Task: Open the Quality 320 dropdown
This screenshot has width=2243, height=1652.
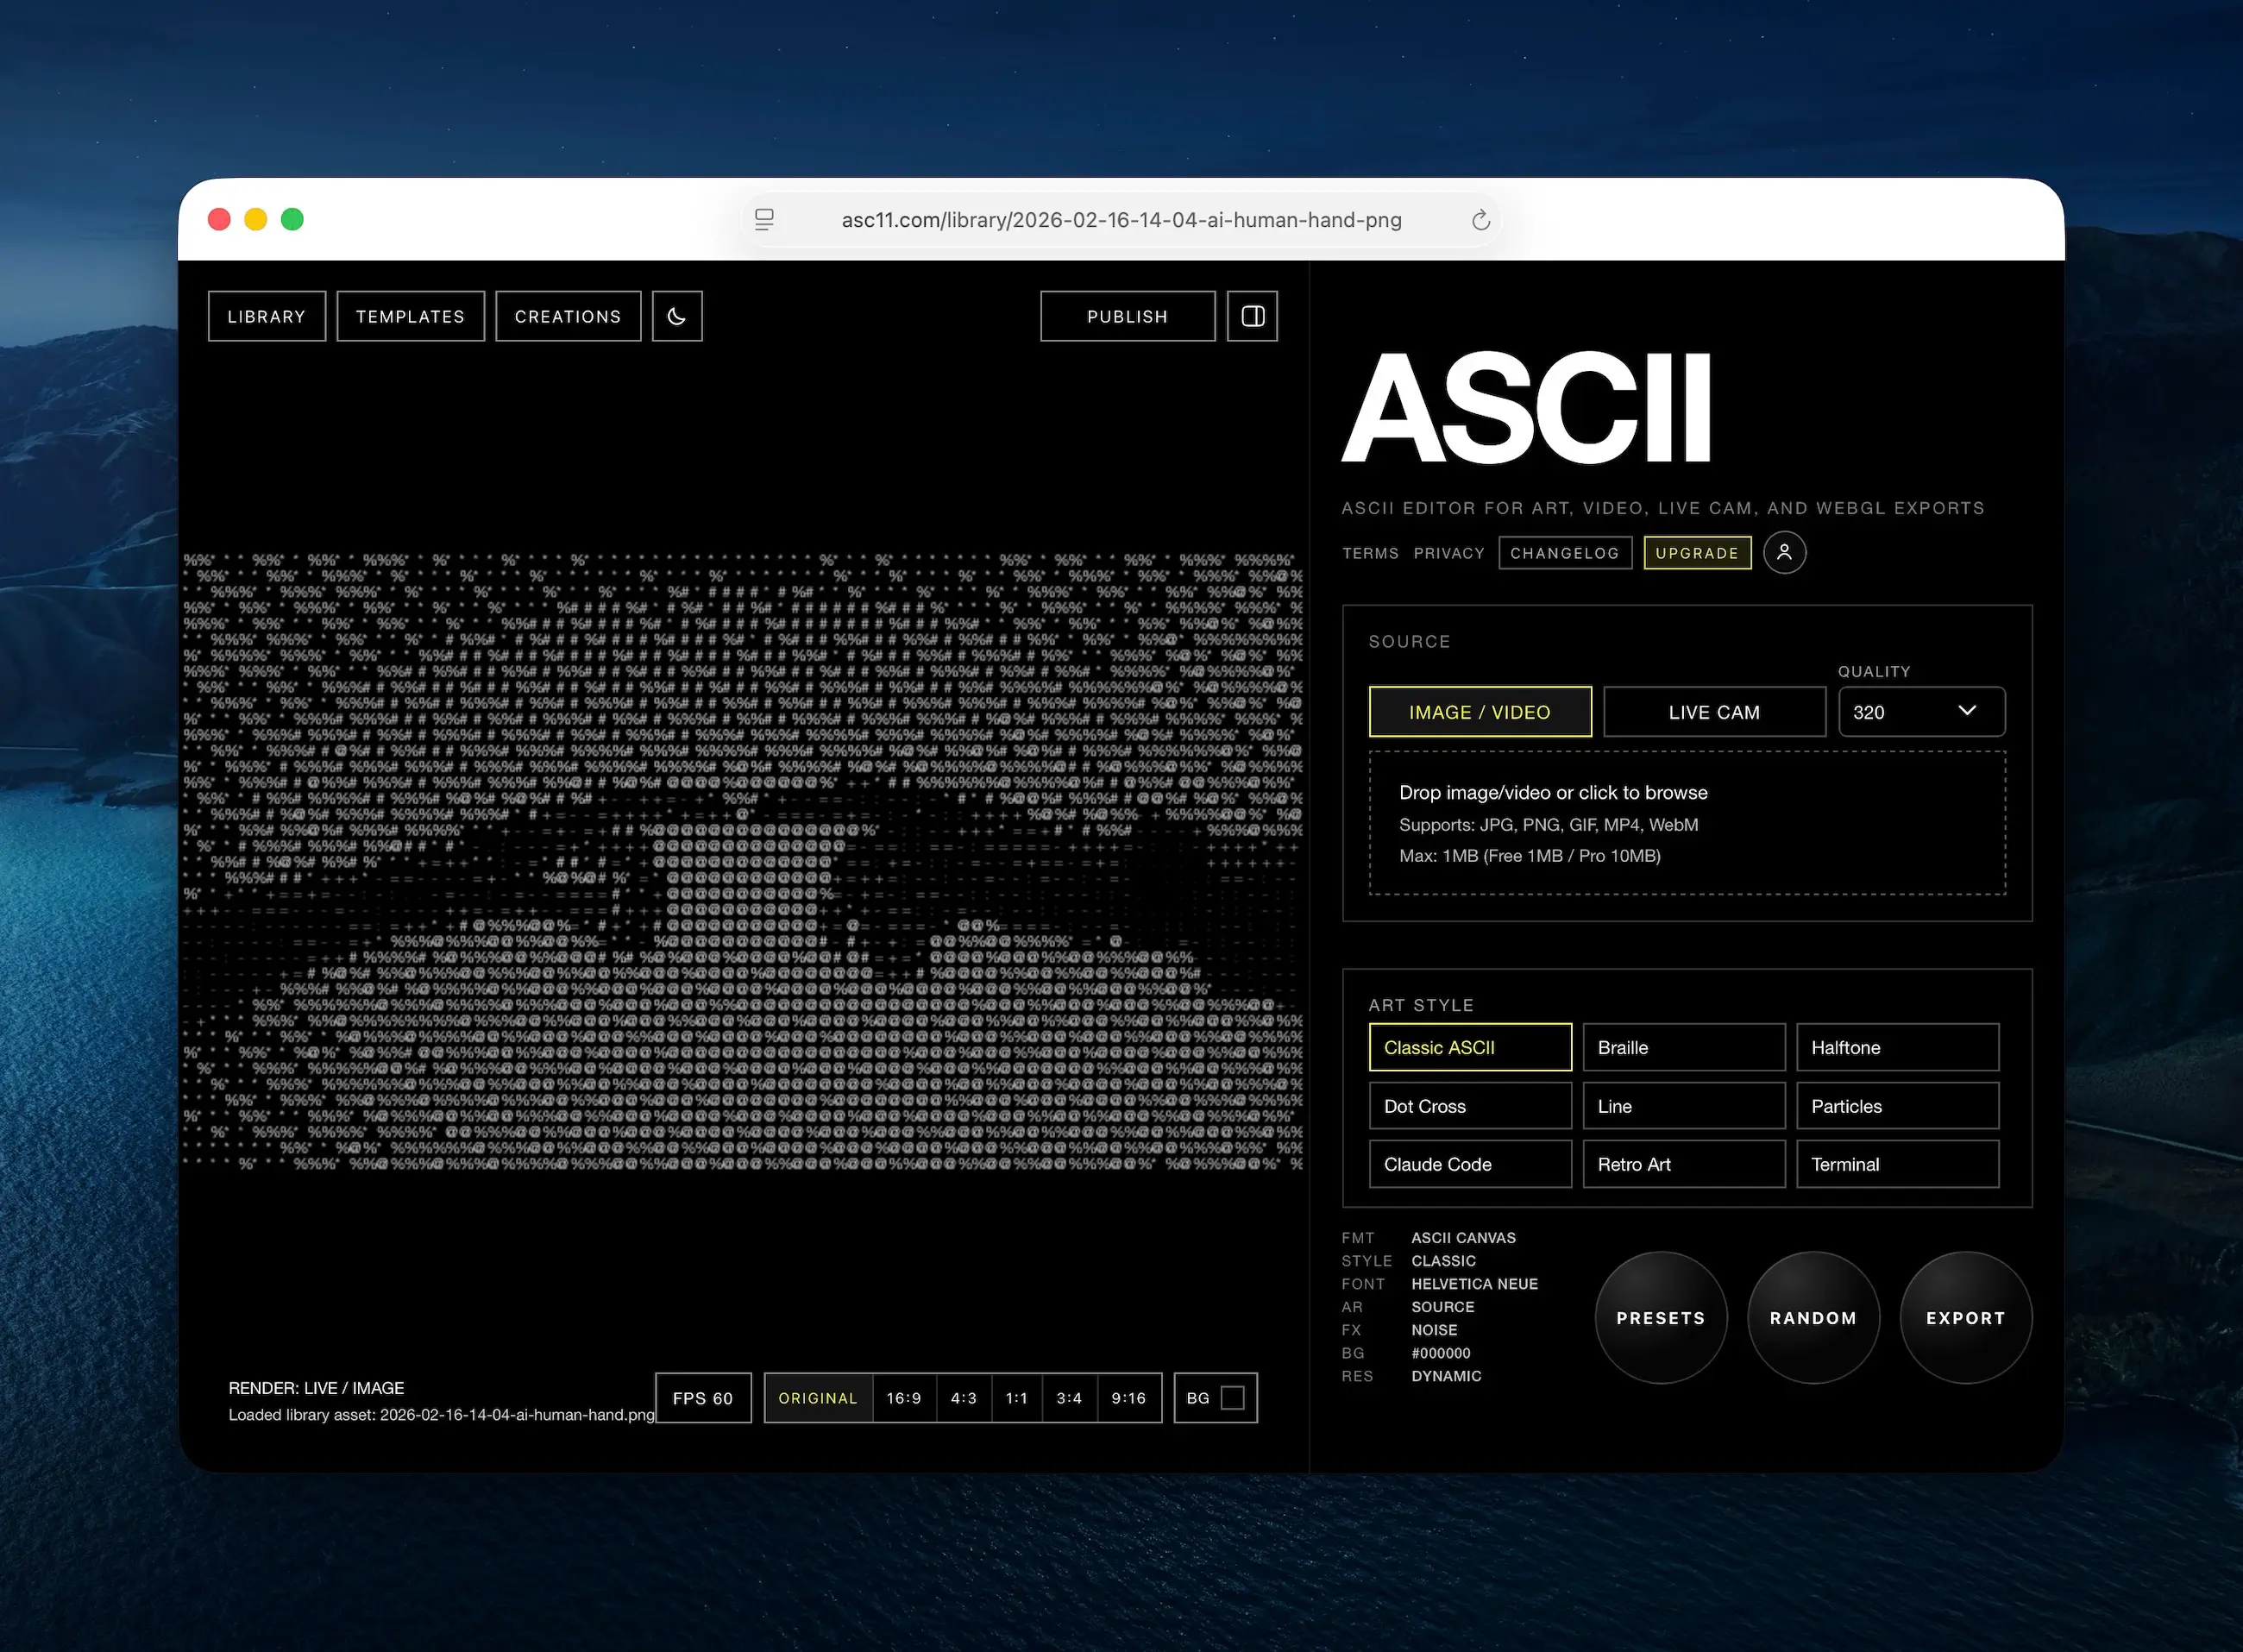Action: pos(1921,712)
